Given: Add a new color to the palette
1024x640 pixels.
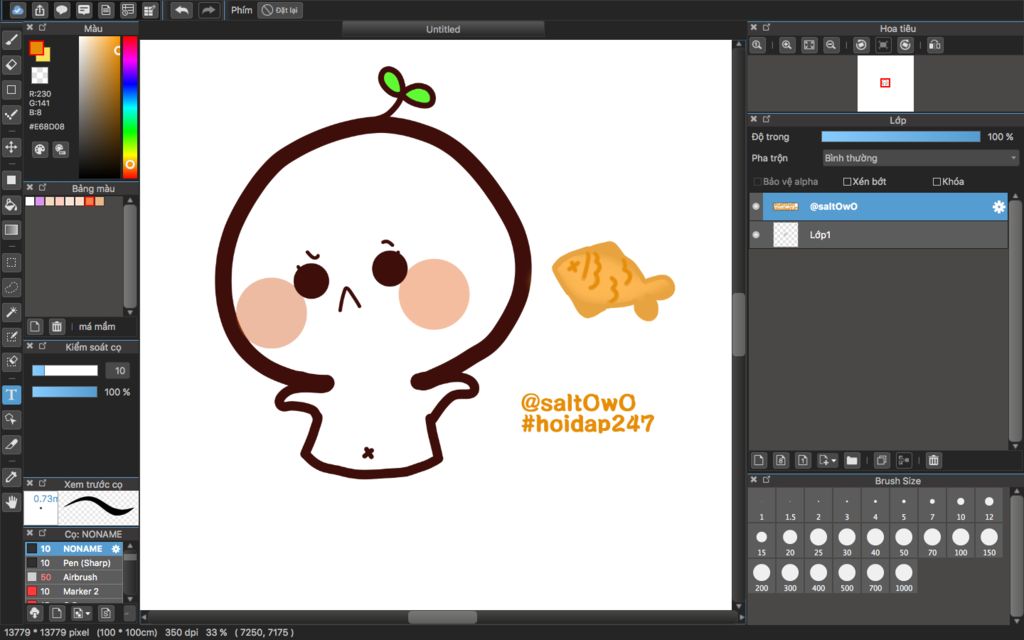Looking at the screenshot, I should [35, 327].
